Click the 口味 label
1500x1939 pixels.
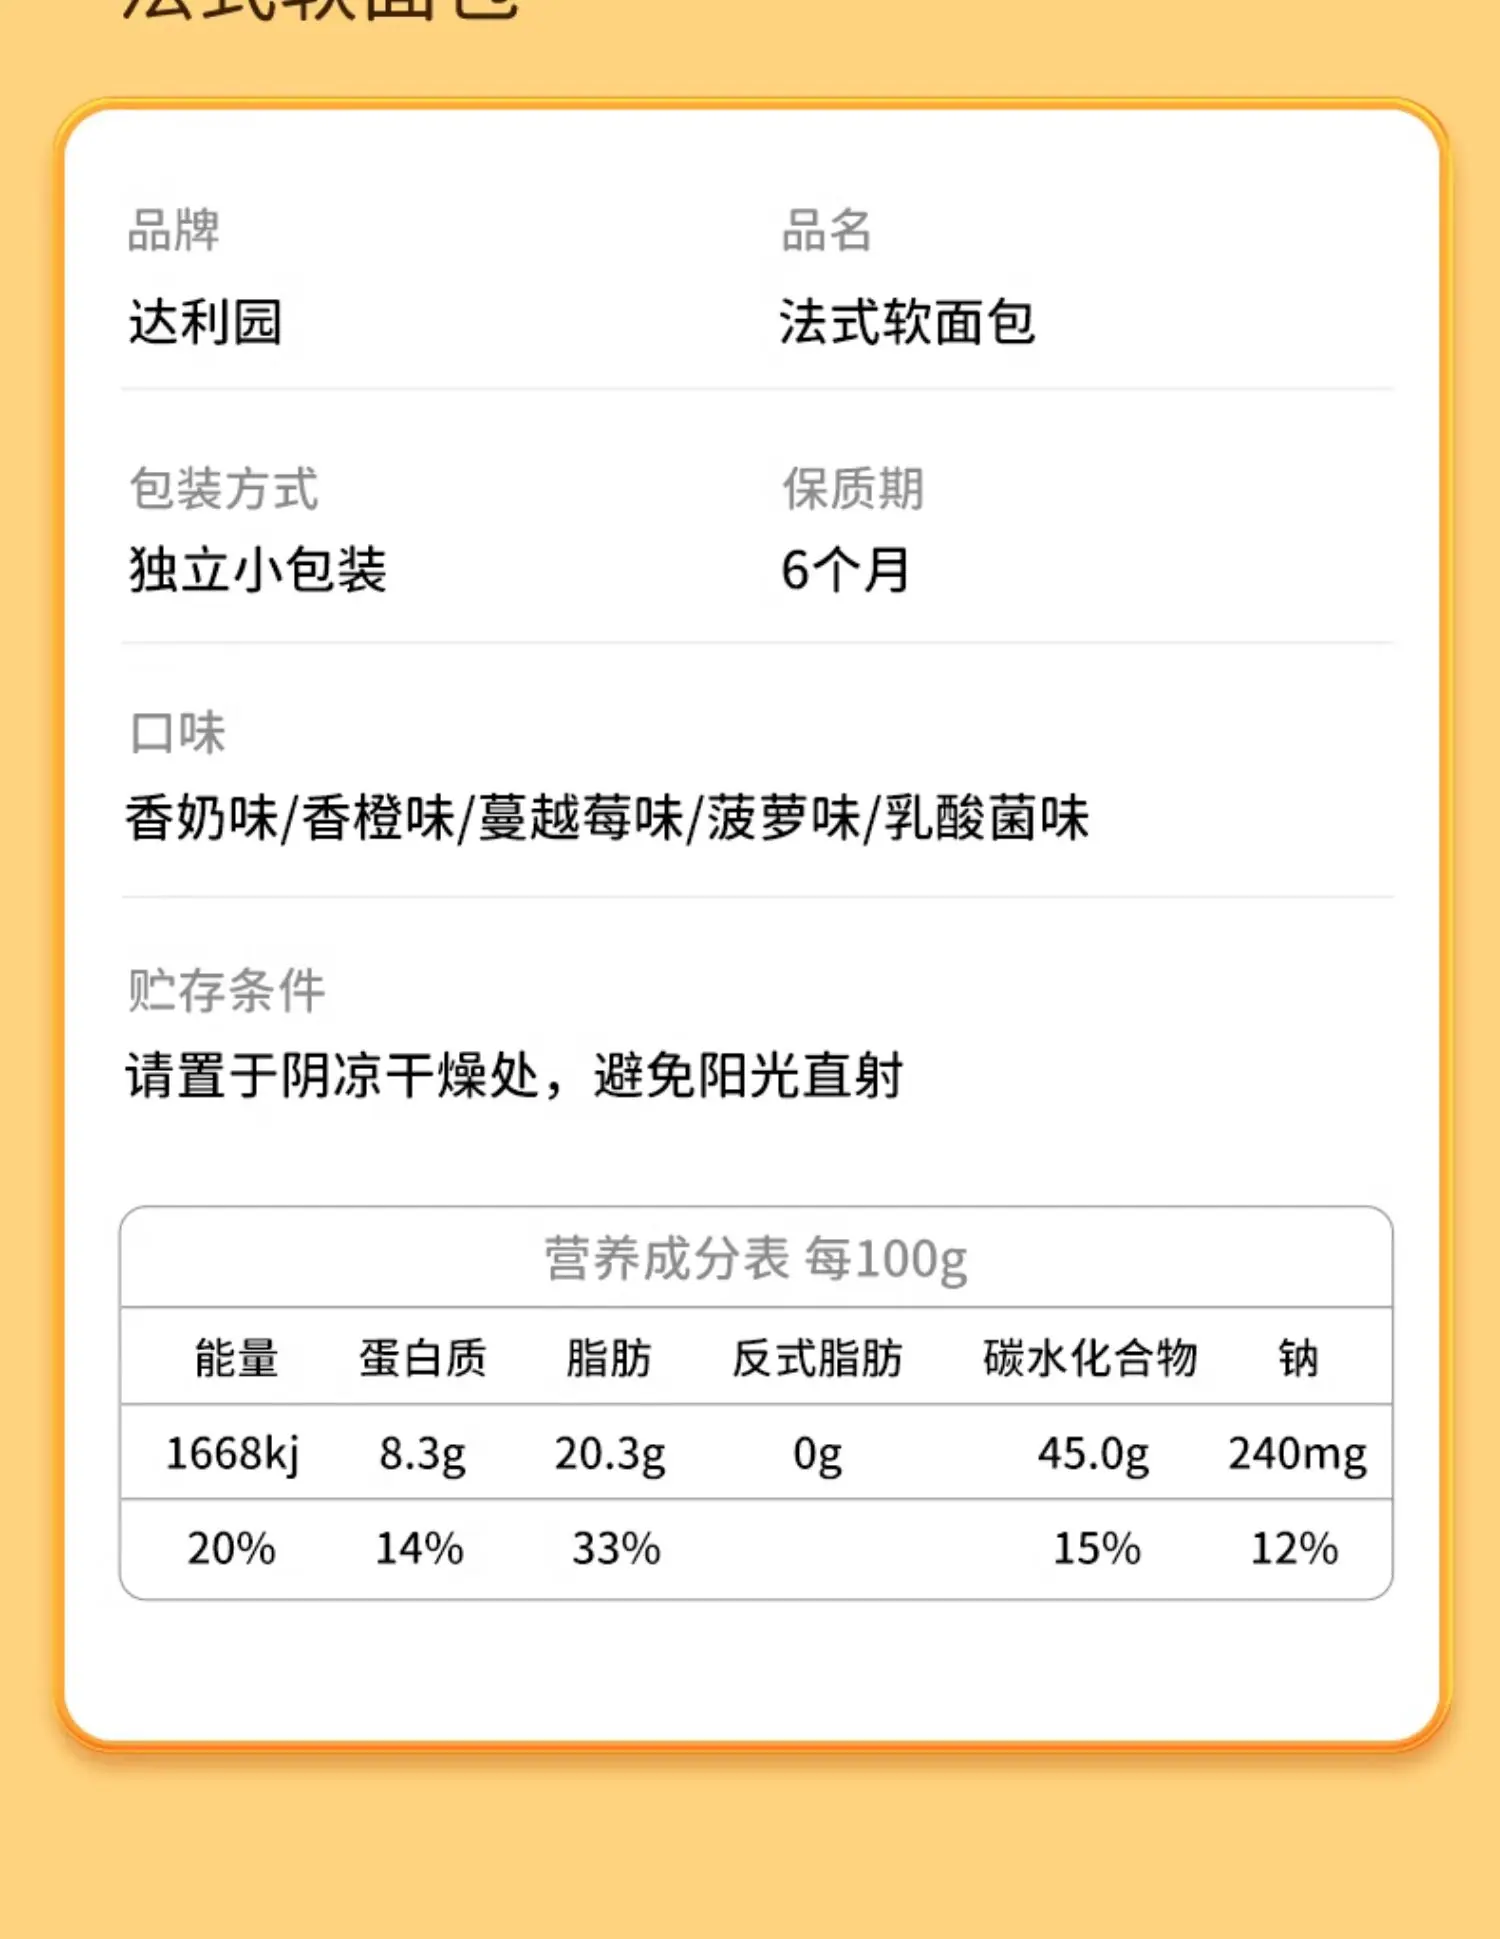coord(178,732)
